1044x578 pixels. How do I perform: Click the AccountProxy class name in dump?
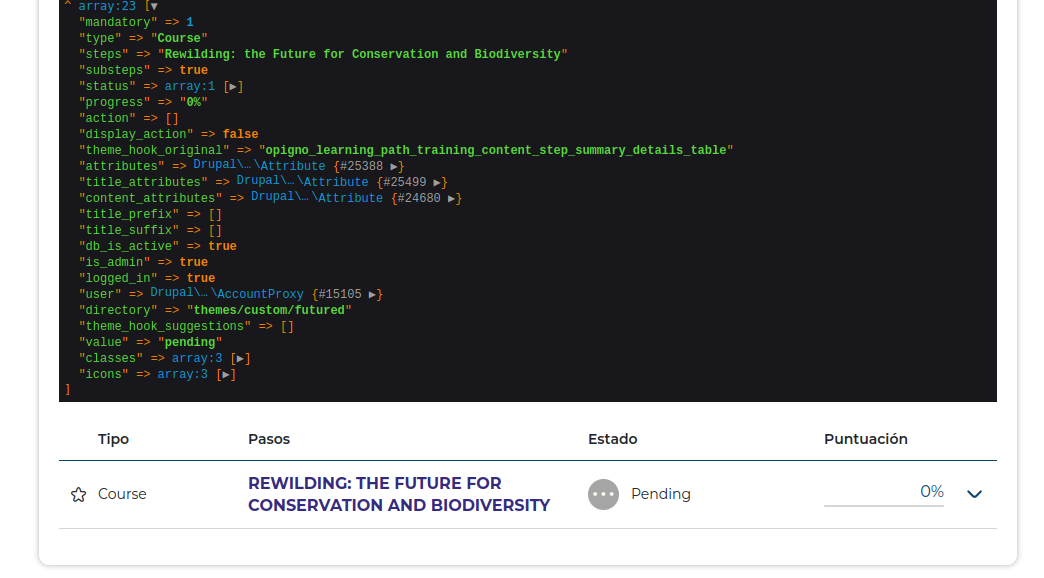coord(260,295)
